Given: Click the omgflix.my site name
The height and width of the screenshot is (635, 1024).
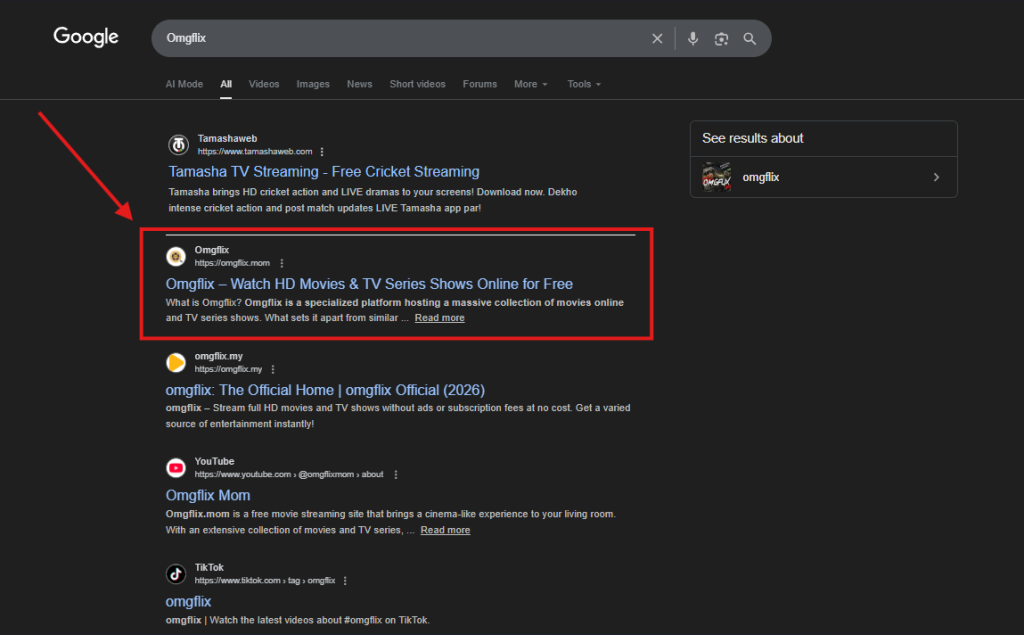Looking at the screenshot, I should (218, 356).
